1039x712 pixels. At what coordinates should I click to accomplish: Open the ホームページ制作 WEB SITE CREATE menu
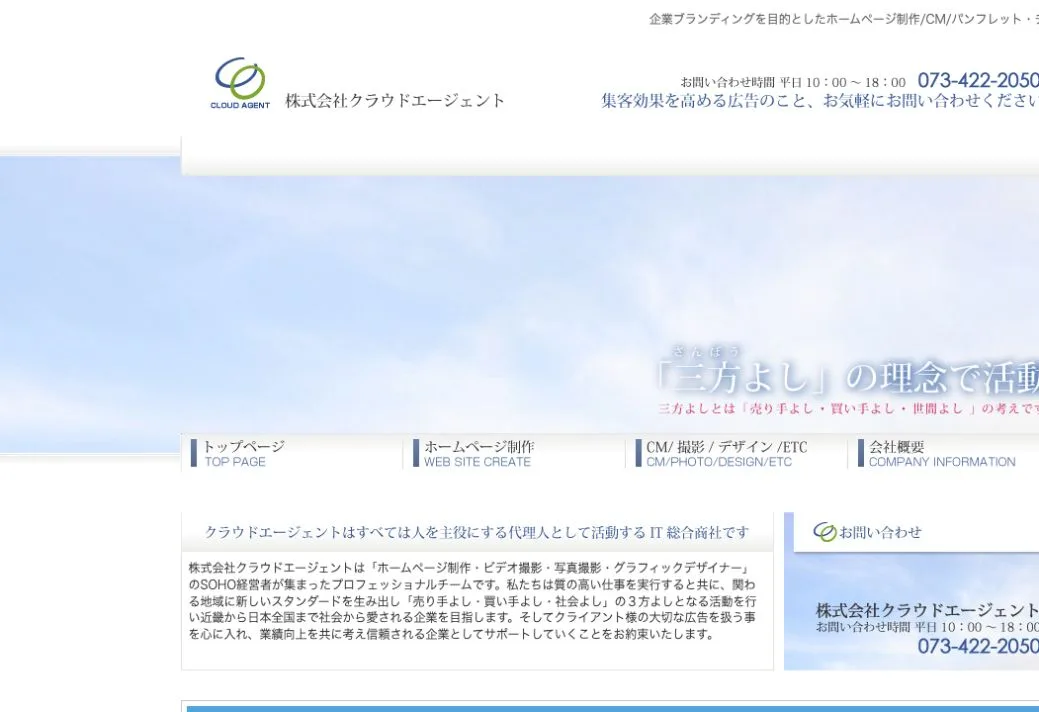[x=514, y=453]
